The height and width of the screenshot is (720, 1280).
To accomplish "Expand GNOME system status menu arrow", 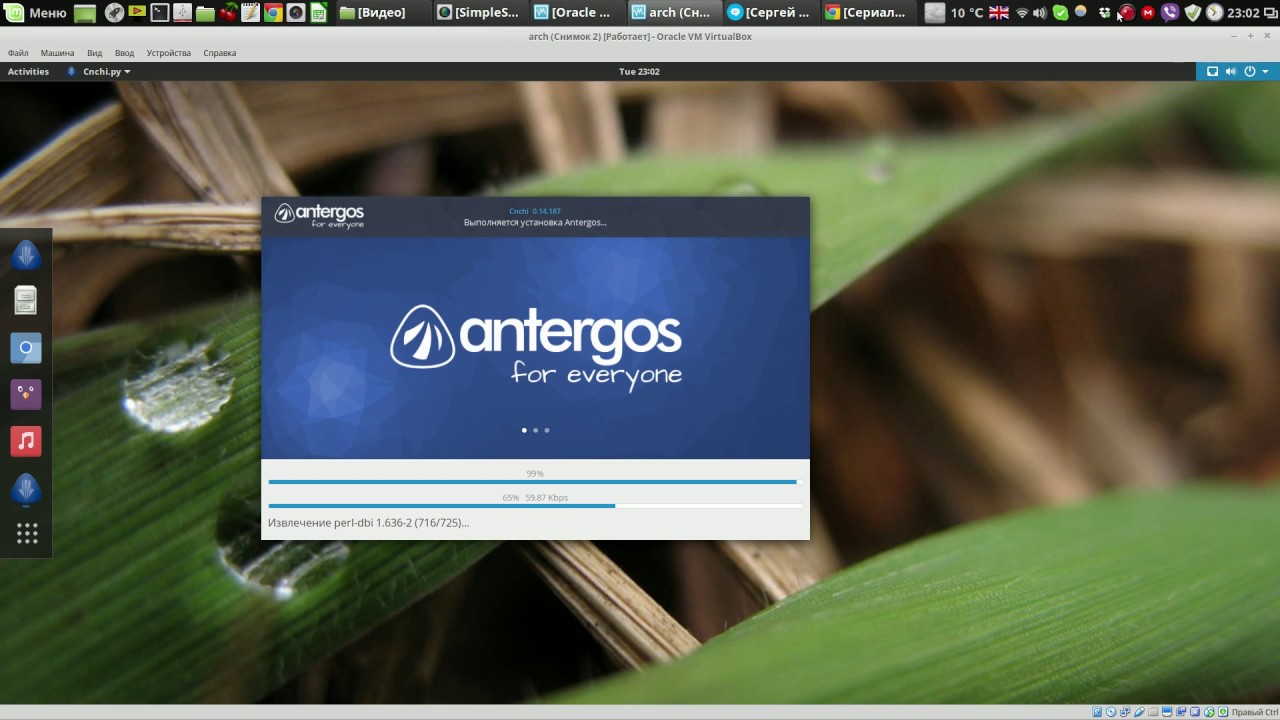I will coord(1265,71).
